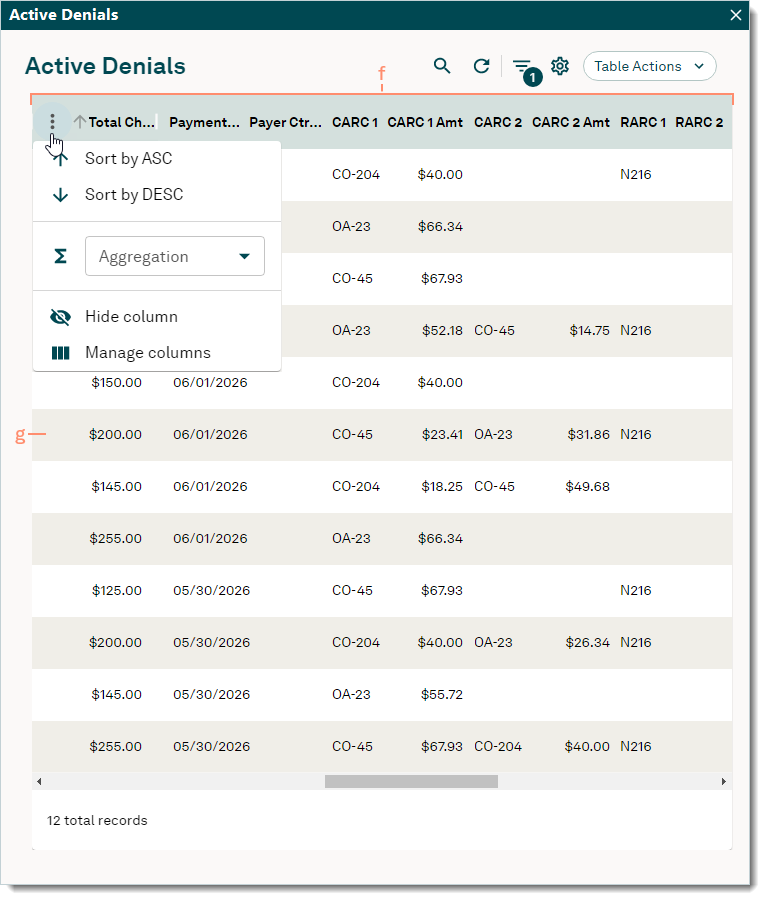Select the $52.18 CARC 1 Amt cell
Image resolution: width=765 pixels, height=900 pixels.
[442, 331]
